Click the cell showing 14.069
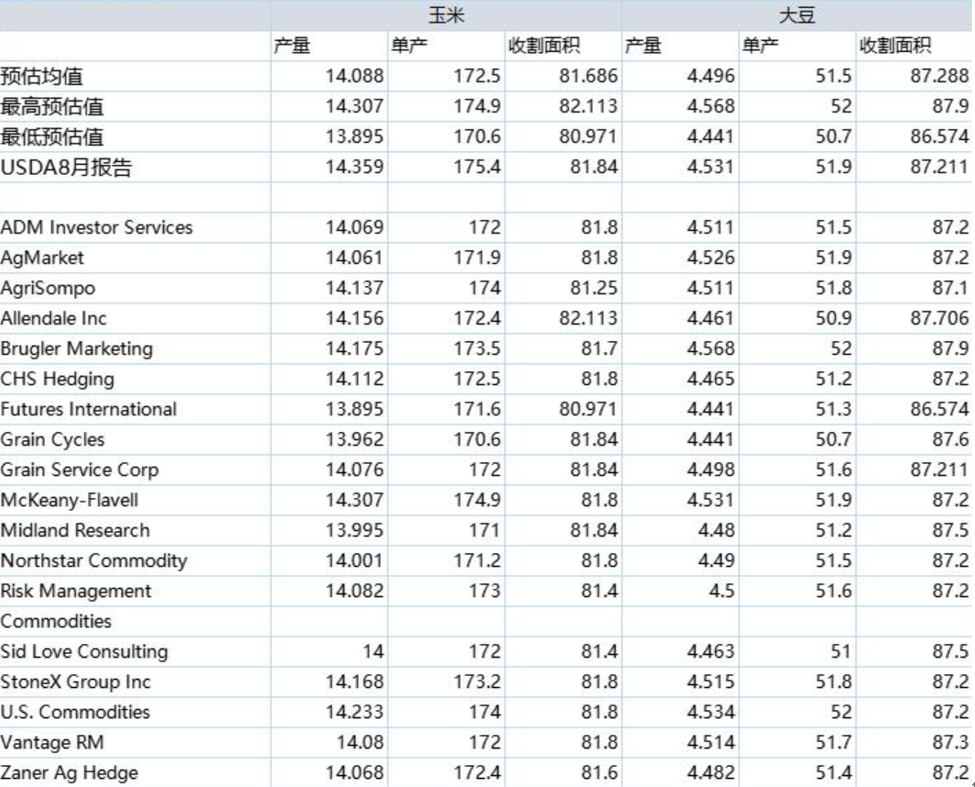 click(x=354, y=228)
